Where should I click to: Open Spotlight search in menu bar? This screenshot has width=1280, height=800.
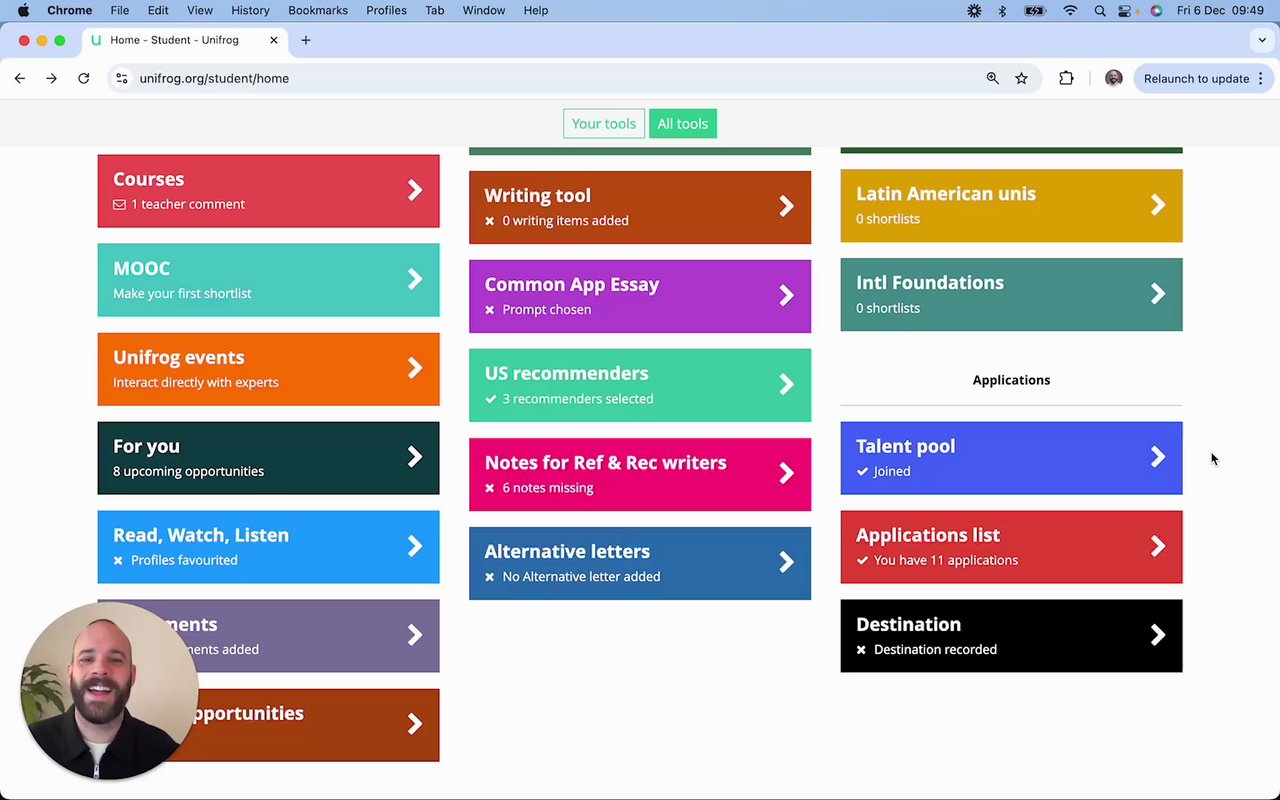click(1100, 10)
